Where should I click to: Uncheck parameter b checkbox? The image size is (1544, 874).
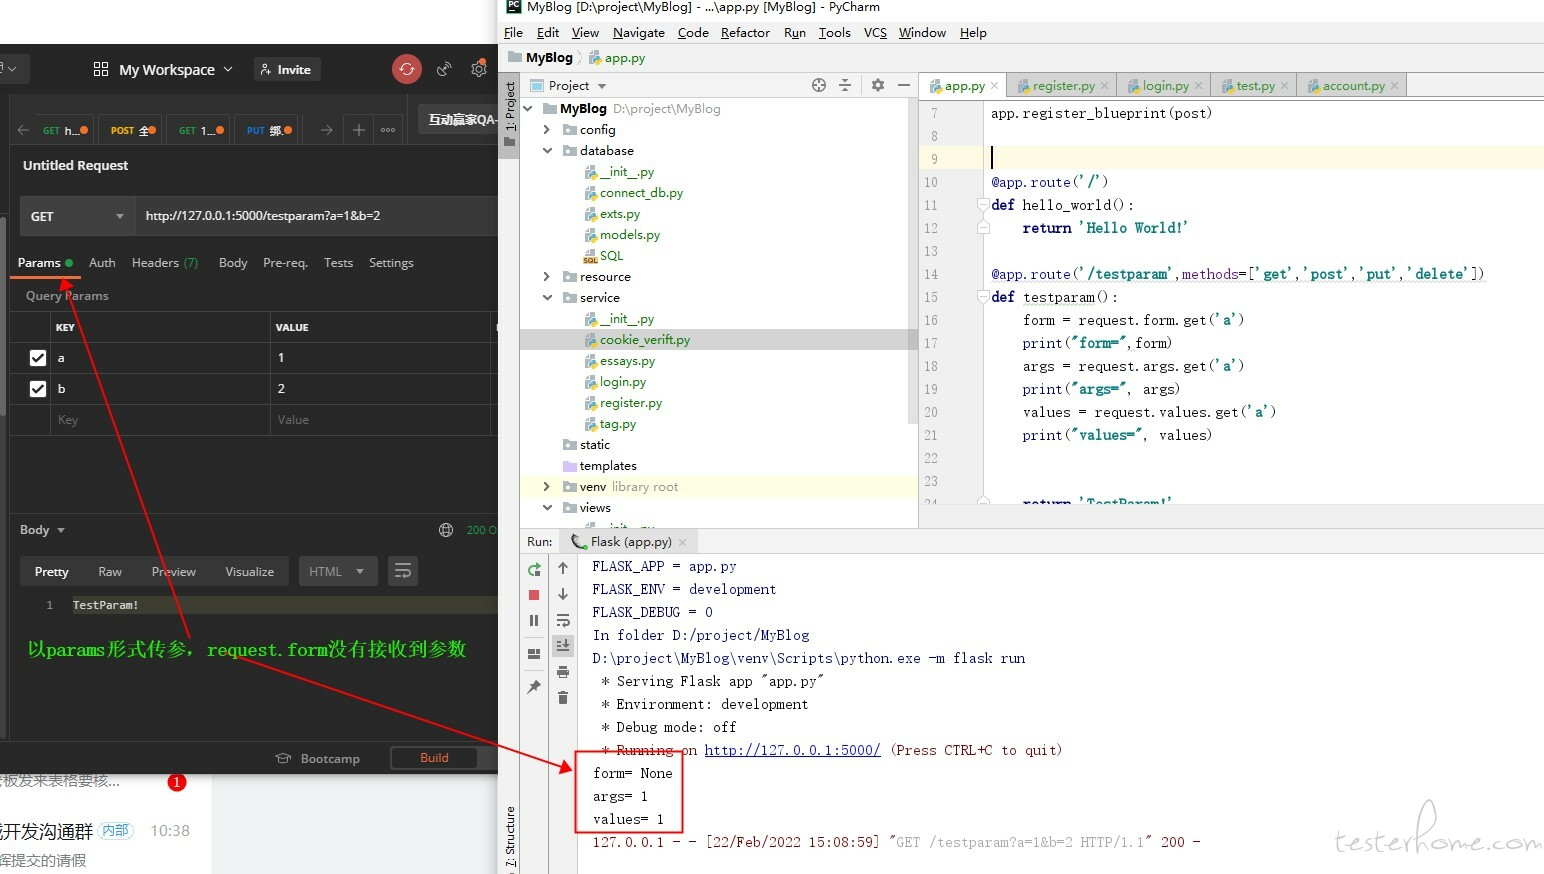pos(38,389)
